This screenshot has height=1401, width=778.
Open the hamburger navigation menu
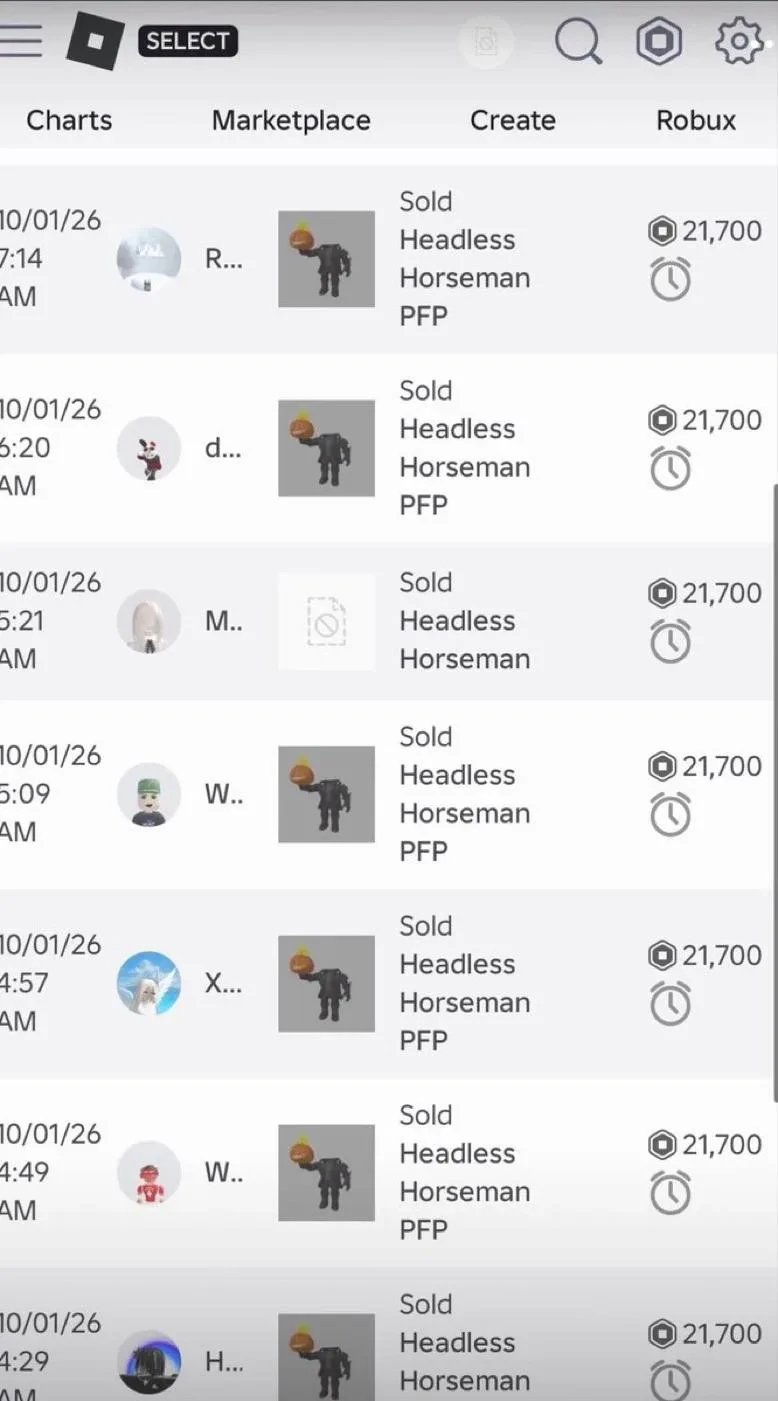[20, 40]
